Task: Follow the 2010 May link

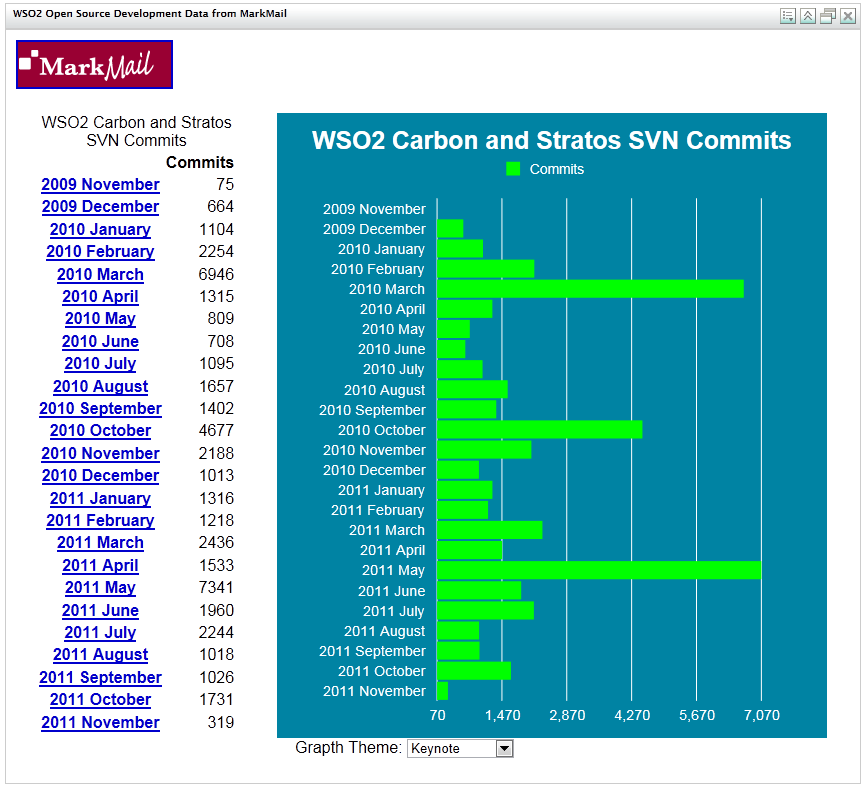Action: (x=100, y=318)
